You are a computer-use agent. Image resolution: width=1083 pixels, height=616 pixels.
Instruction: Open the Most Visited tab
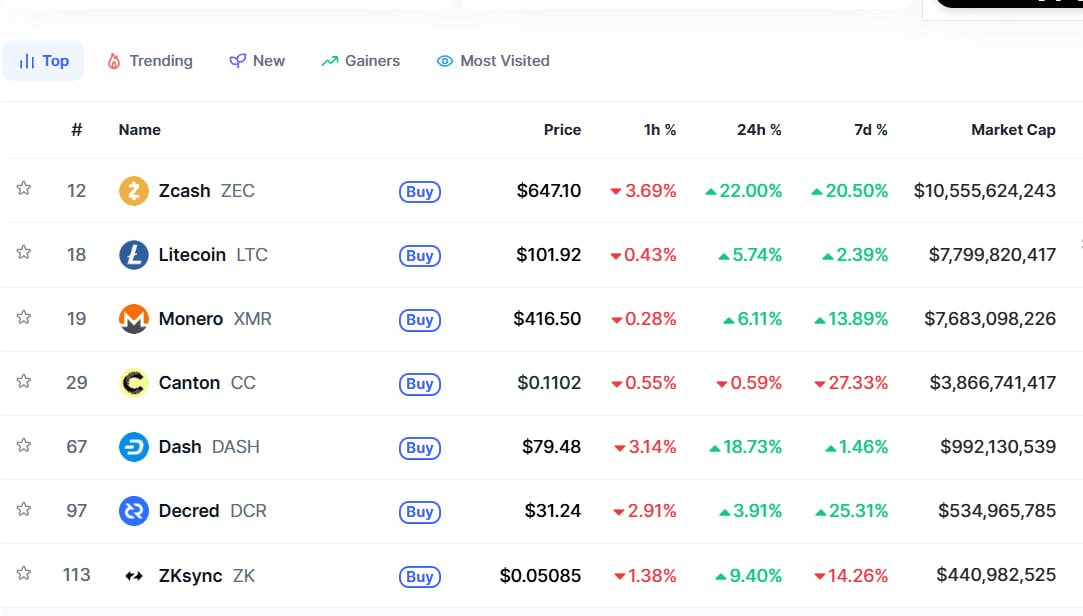point(493,61)
